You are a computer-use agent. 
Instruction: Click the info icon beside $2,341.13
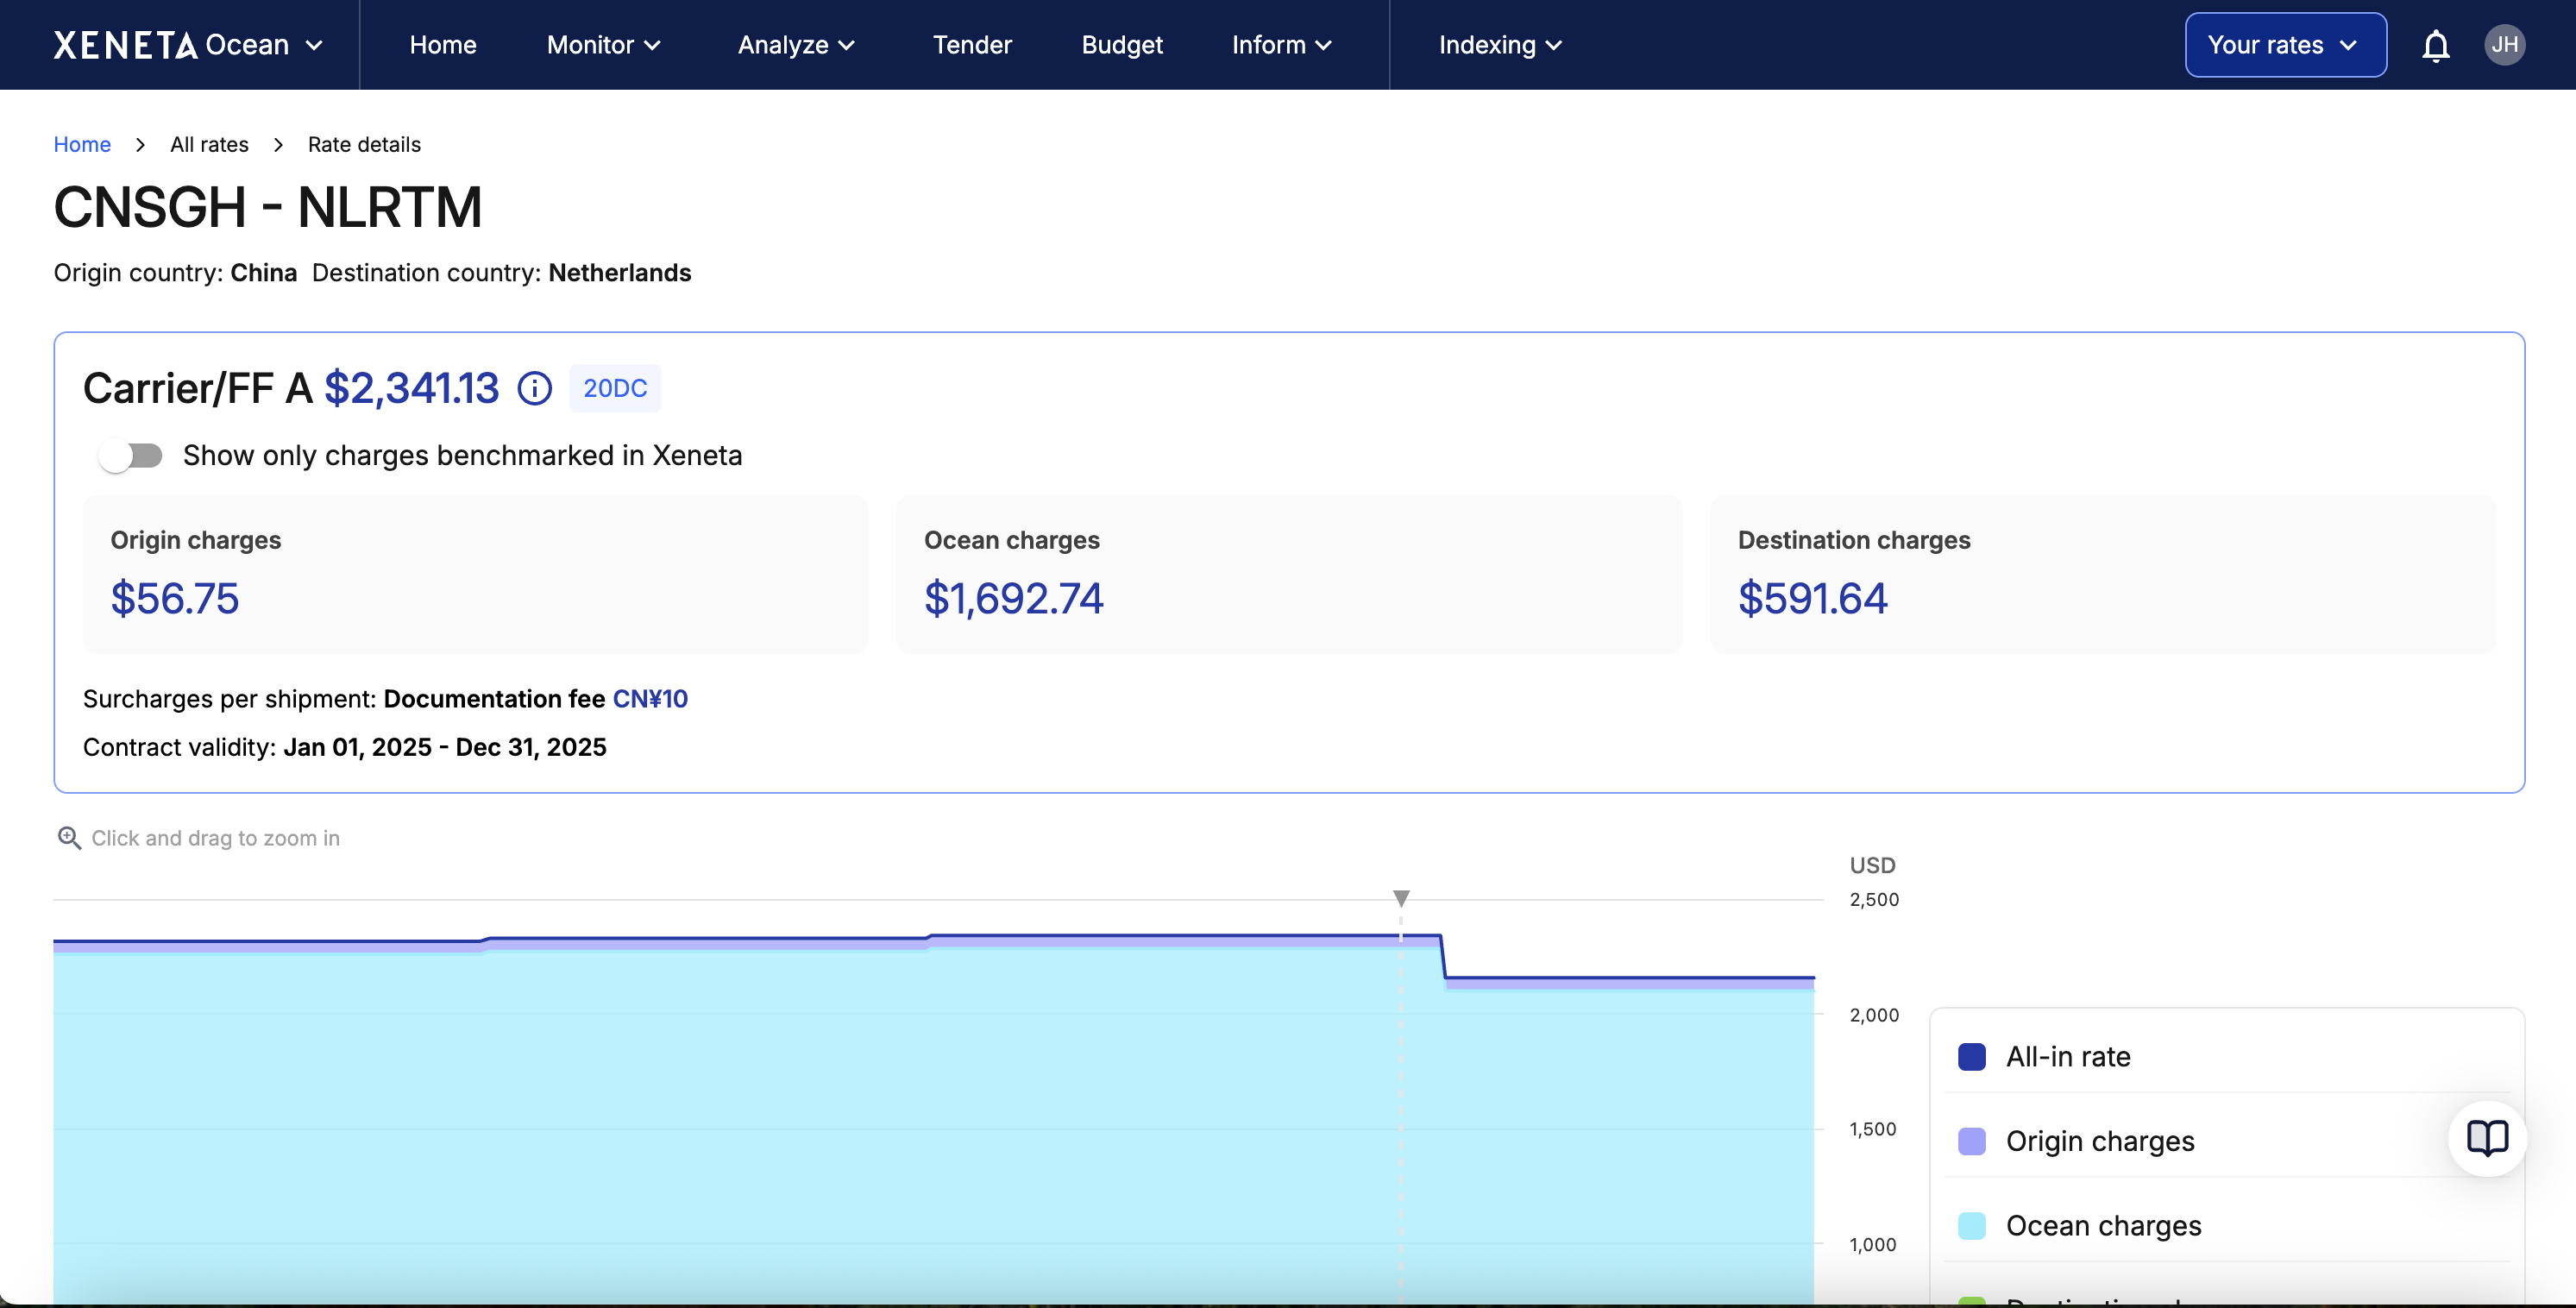[534, 388]
